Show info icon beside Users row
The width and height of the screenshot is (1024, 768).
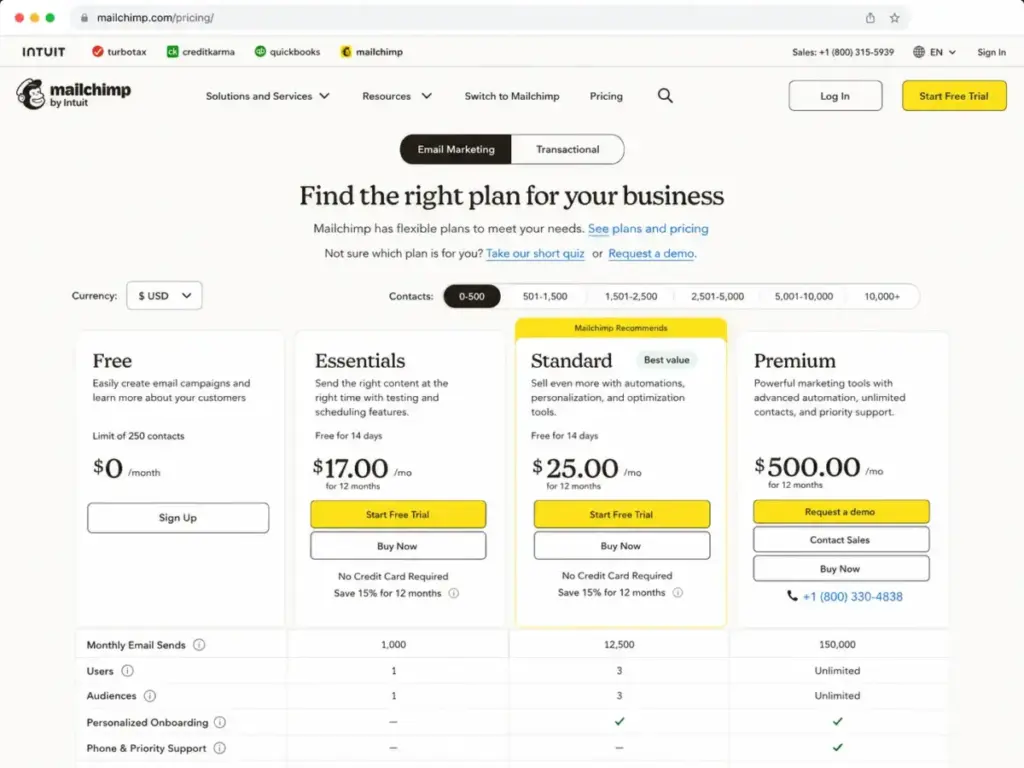pyautogui.click(x=127, y=671)
